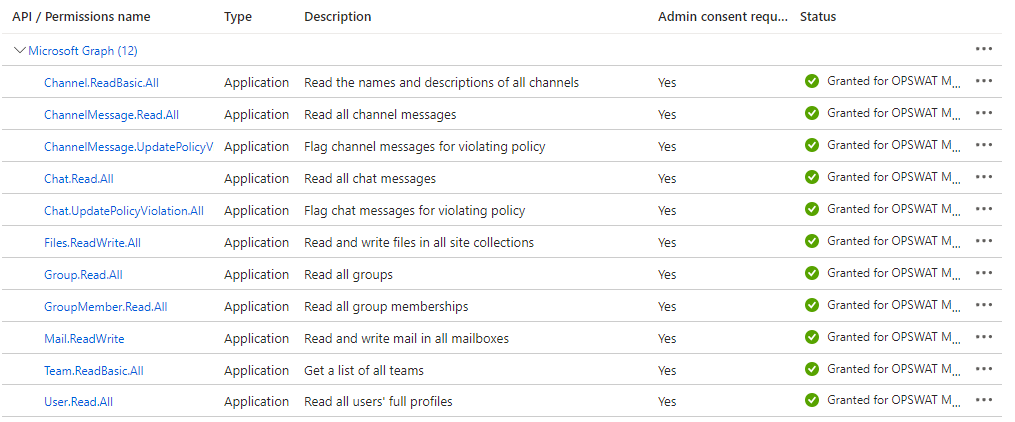Open ellipsis menu for Files.ReadWrite.All row
The image size is (1015, 422).
(x=983, y=241)
